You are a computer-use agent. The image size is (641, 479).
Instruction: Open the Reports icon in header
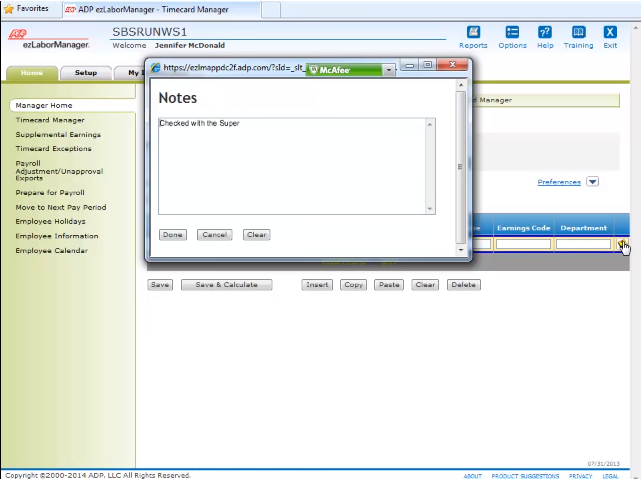(473, 32)
